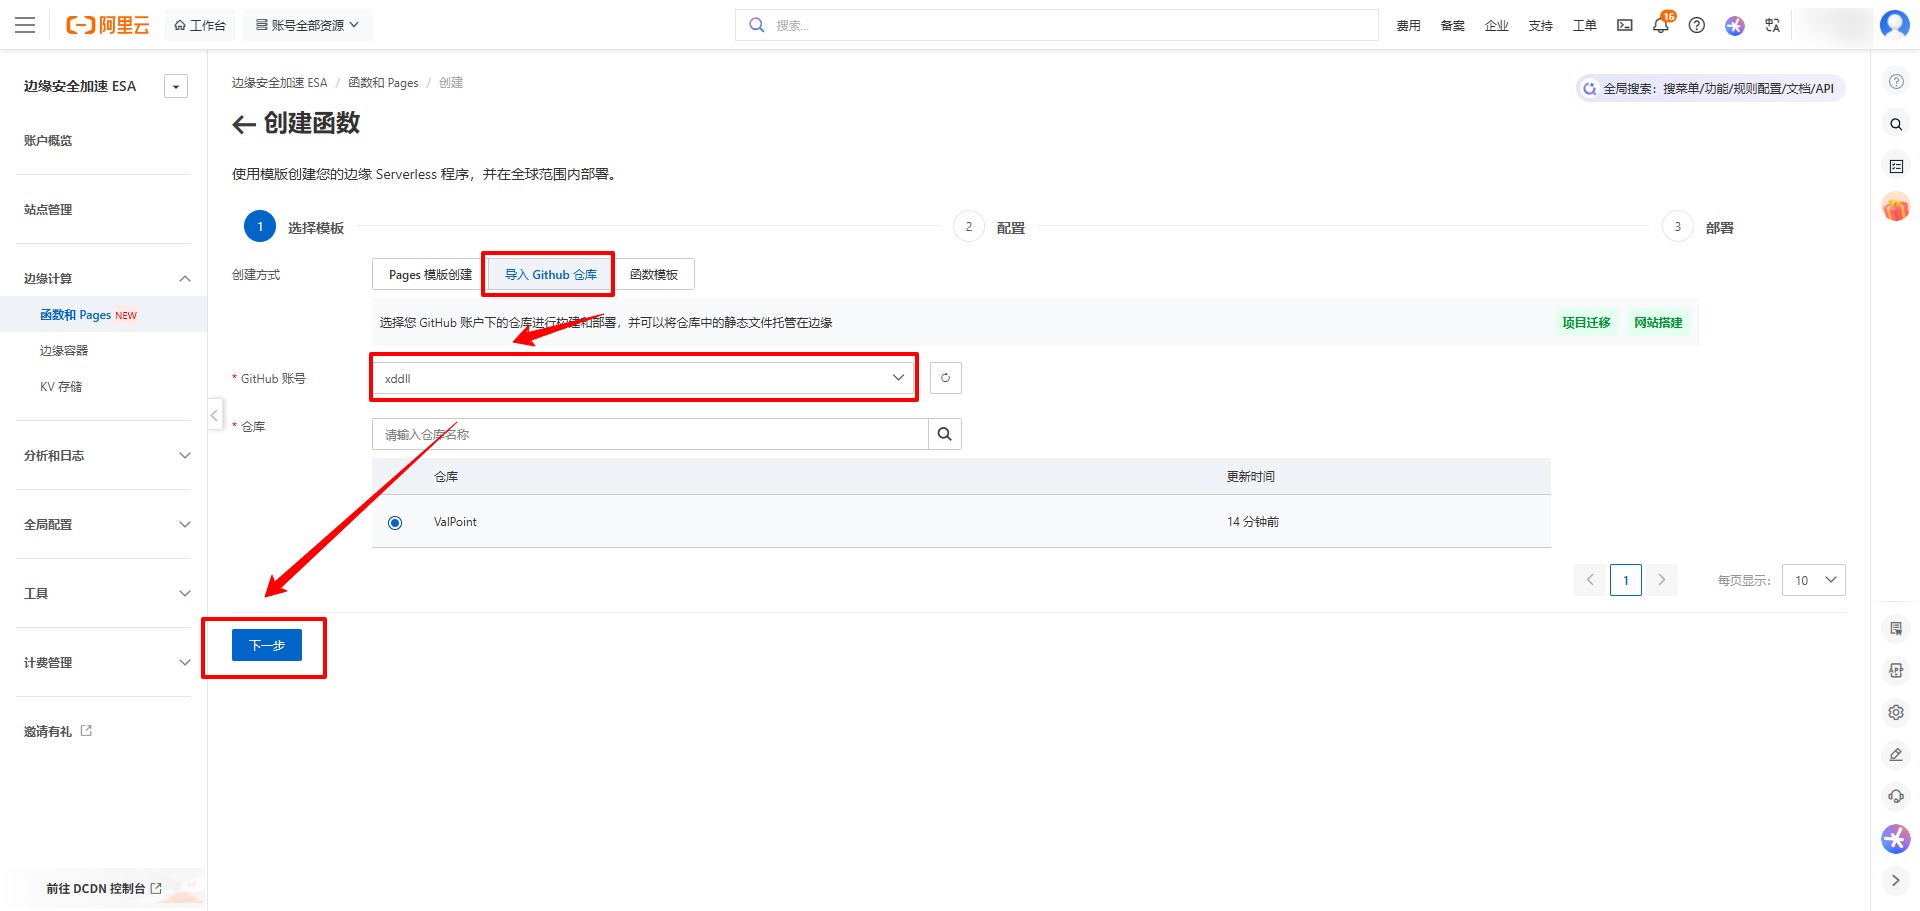
Task: Focus the repository name input field
Action: coord(650,434)
